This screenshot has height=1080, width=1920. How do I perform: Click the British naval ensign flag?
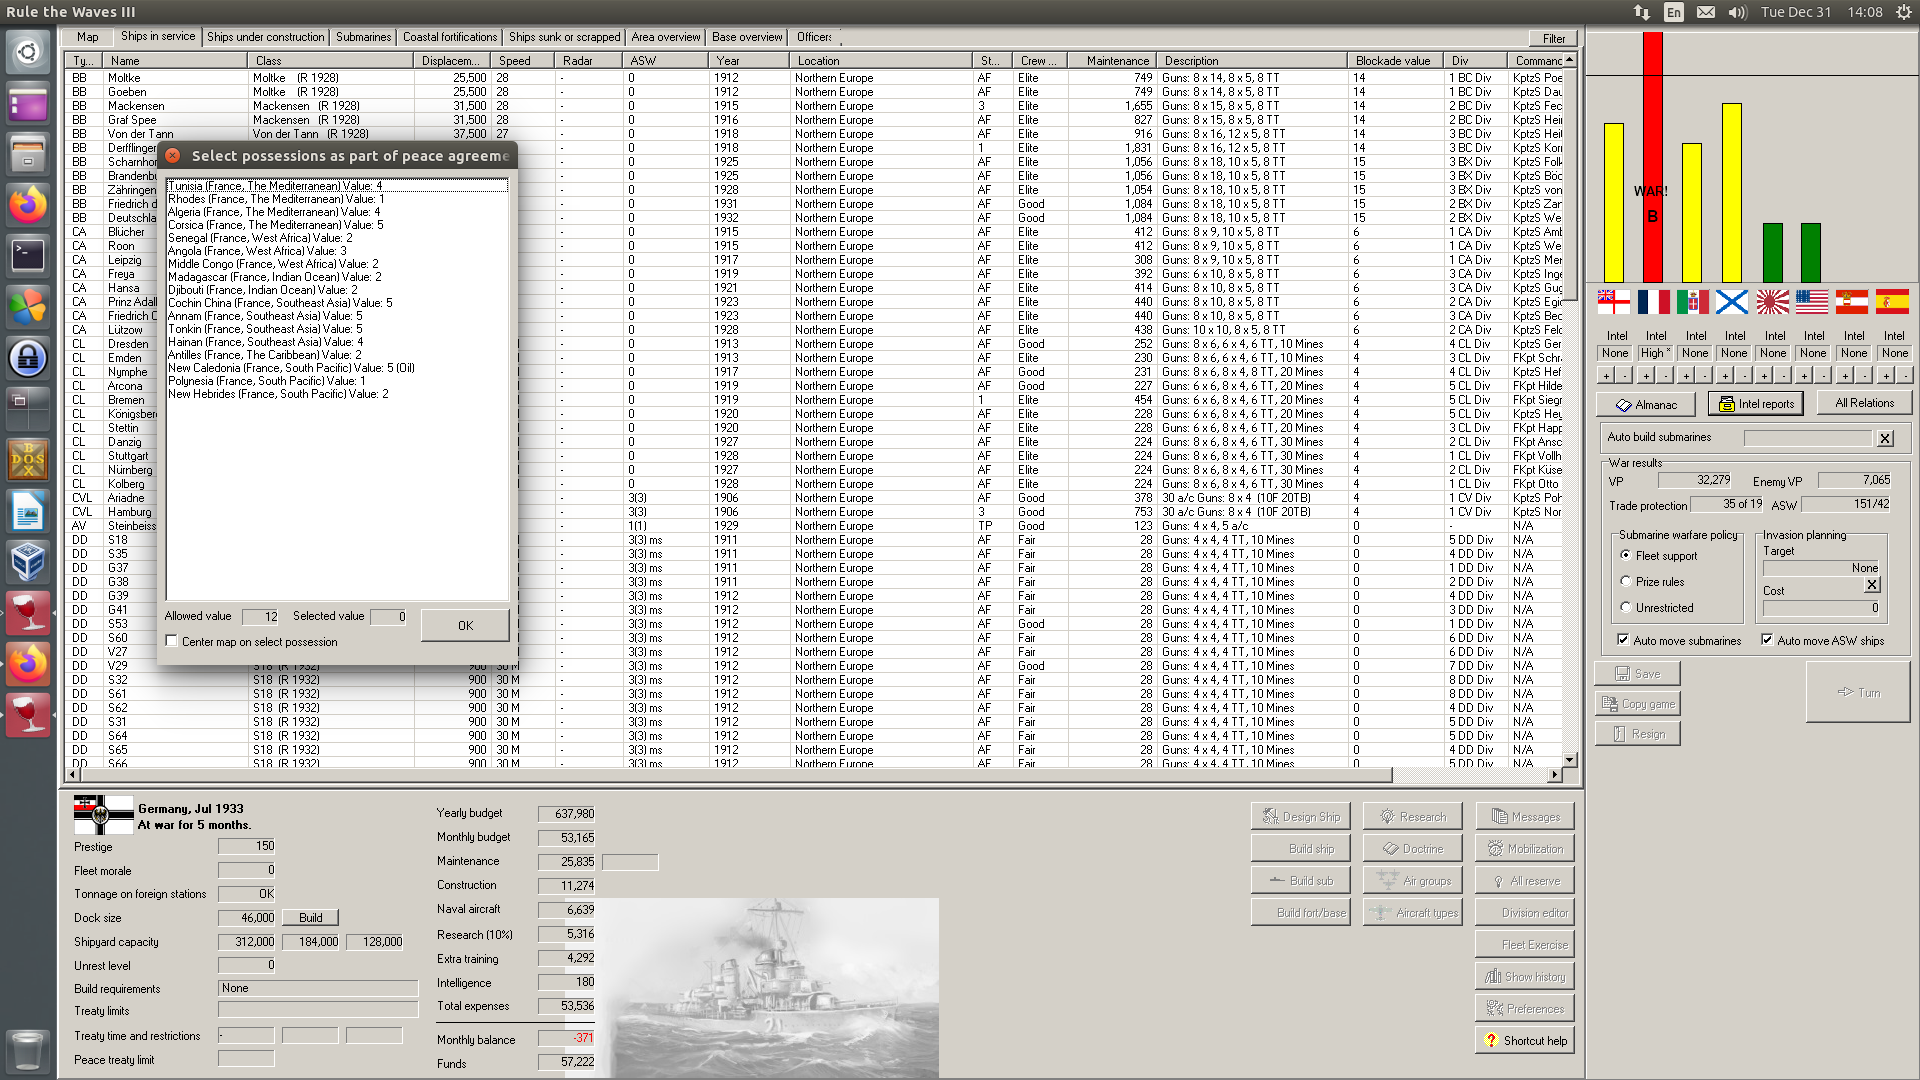pyautogui.click(x=1613, y=302)
